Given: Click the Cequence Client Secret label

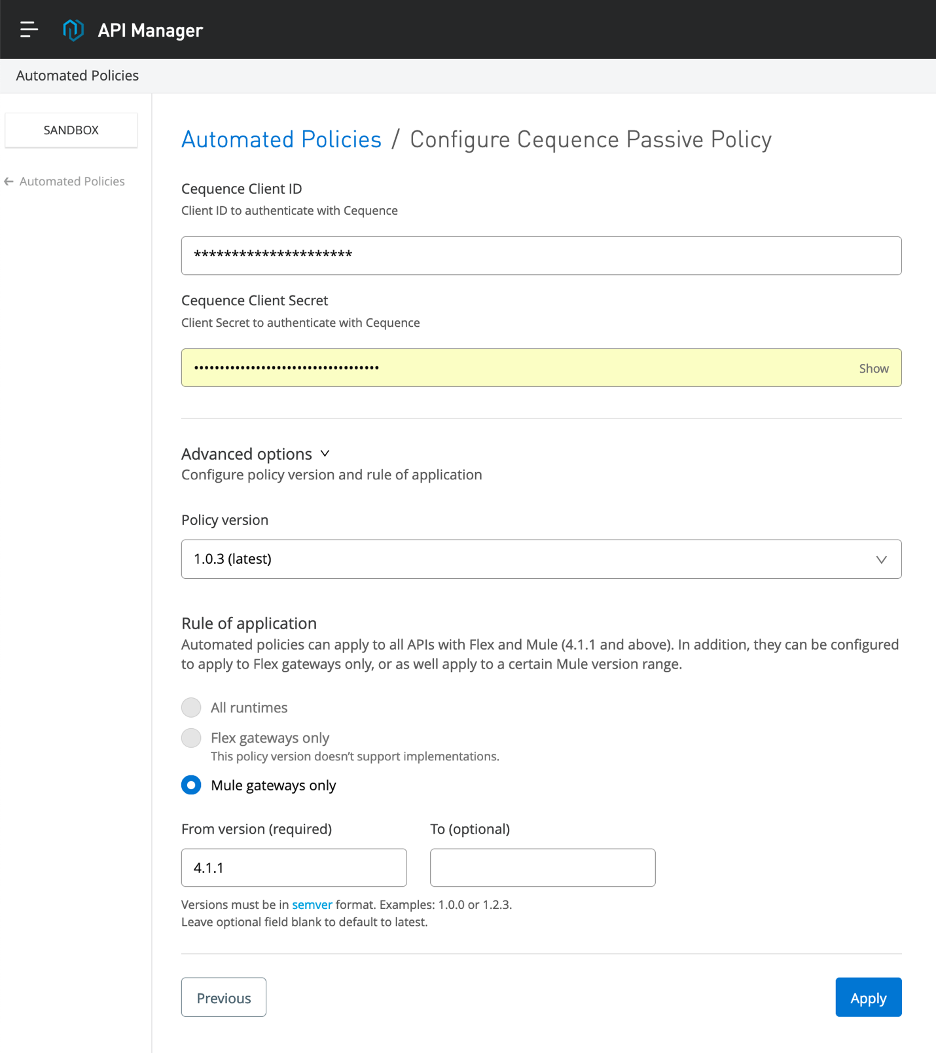Looking at the screenshot, I should (255, 300).
